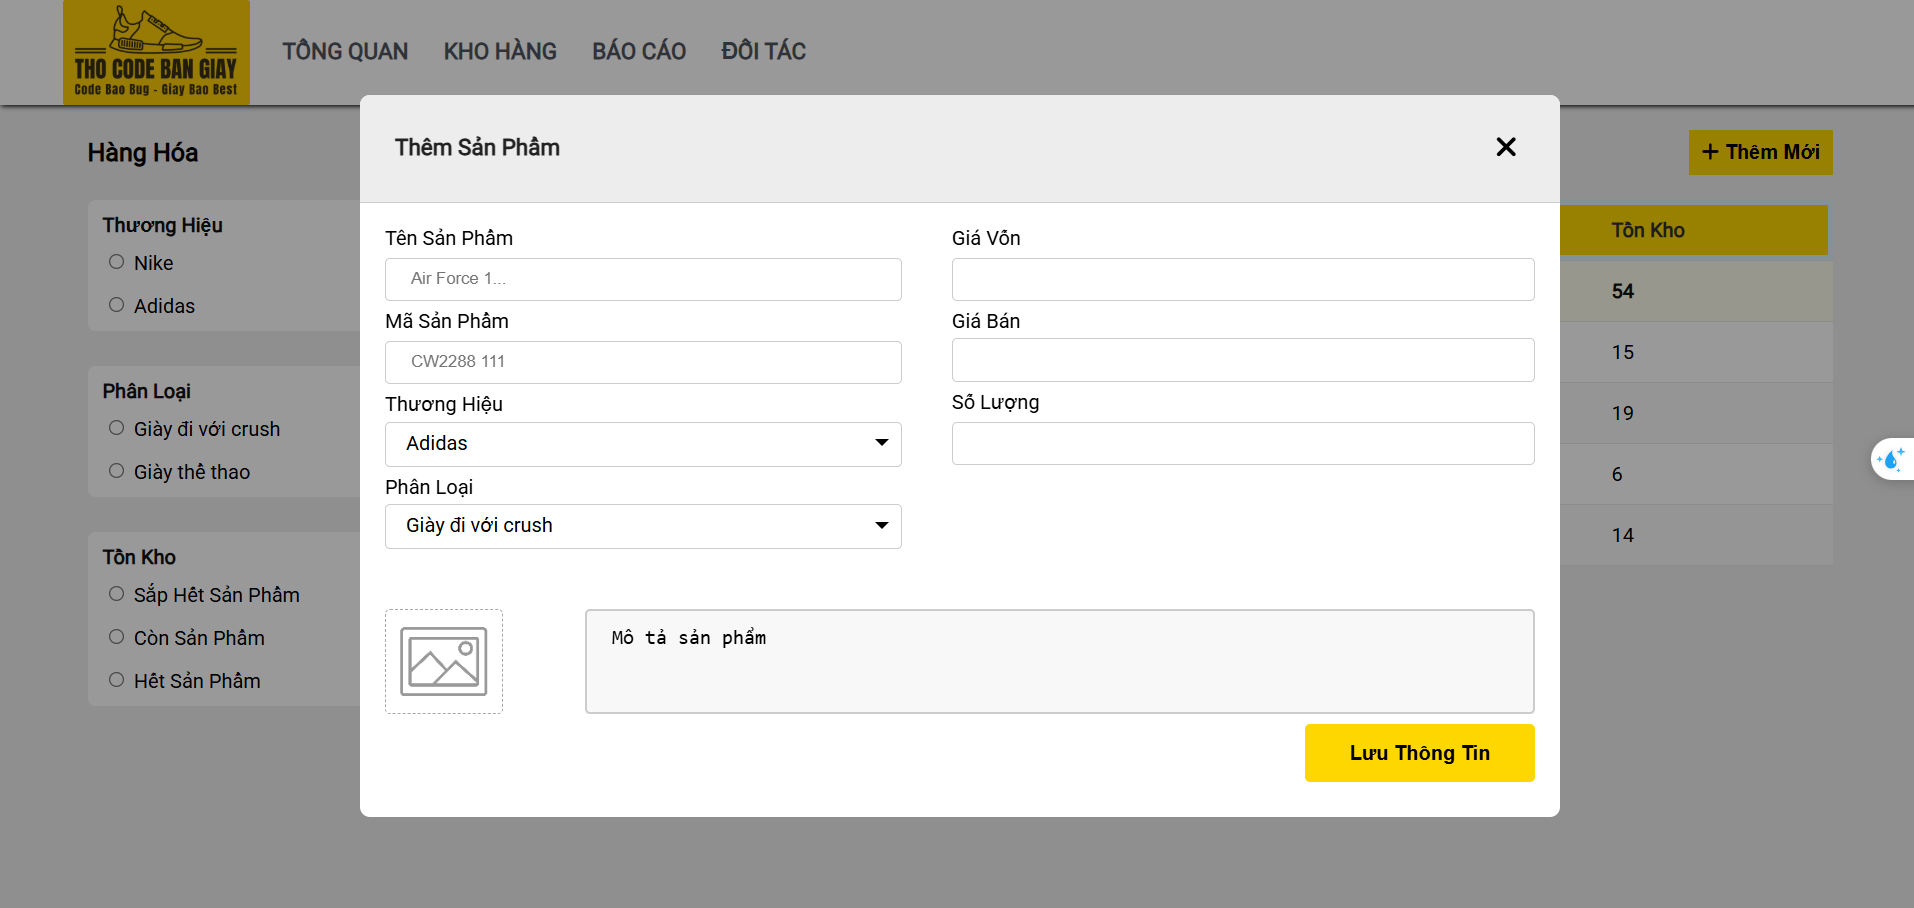This screenshot has height=908, width=1914.
Task: Click the Mô tả sản phẩm text area
Action: point(1059,660)
